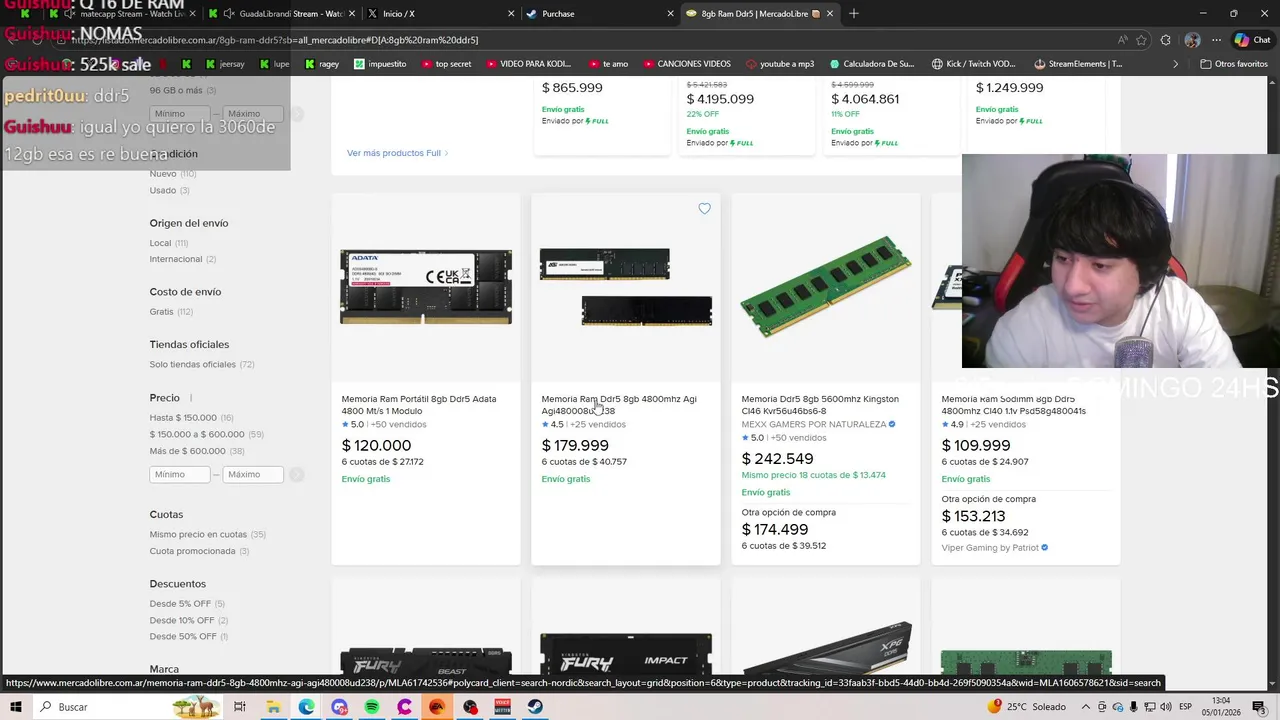
Task: Open Kick / Twitch VOD bookmark
Action: [974, 64]
